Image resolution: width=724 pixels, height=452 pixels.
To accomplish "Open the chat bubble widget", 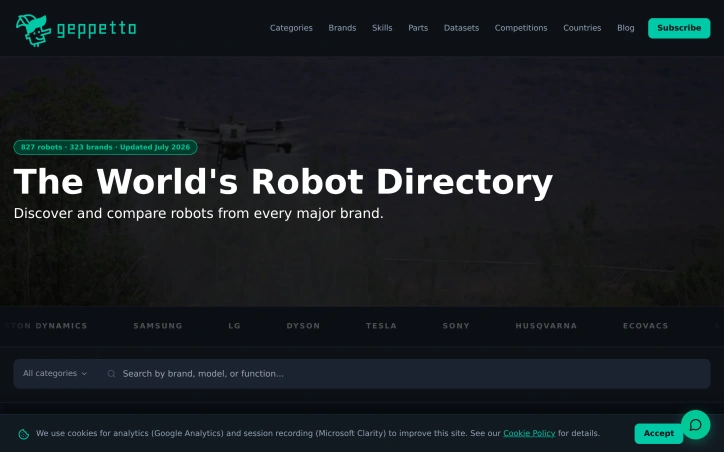I will [x=695, y=425].
